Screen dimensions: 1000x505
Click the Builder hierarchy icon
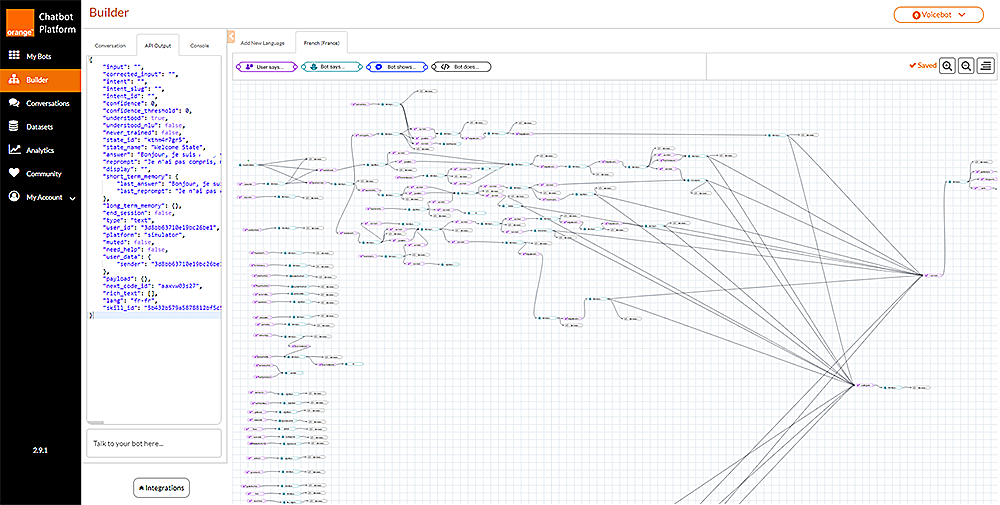(x=14, y=80)
